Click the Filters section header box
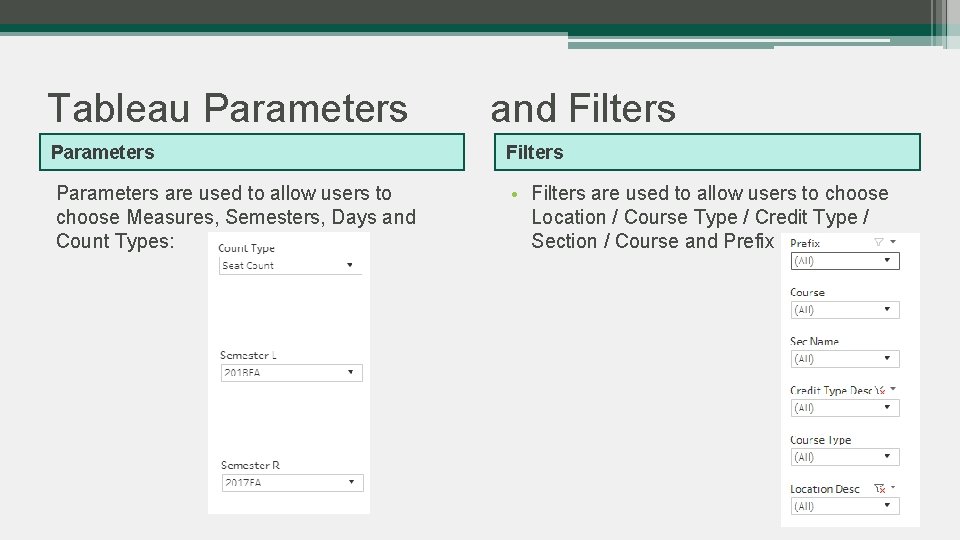 (x=707, y=152)
